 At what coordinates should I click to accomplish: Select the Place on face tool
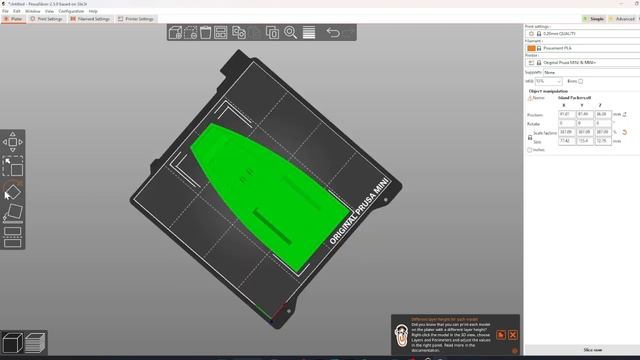(13, 213)
